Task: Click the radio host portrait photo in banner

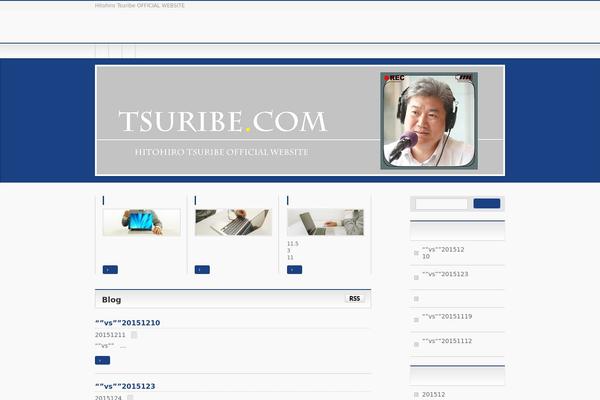Action: [x=429, y=121]
